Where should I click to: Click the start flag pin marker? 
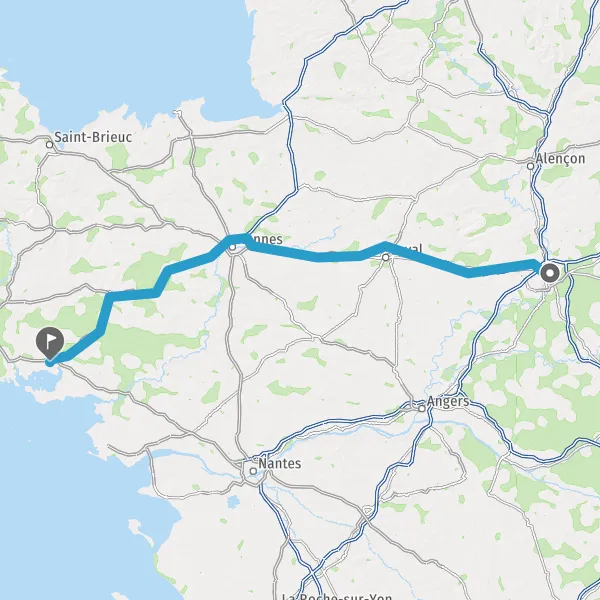(50, 341)
